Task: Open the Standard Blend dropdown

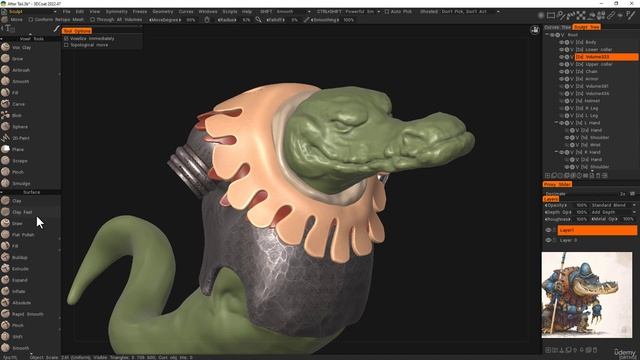Action: tap(613, 205)
